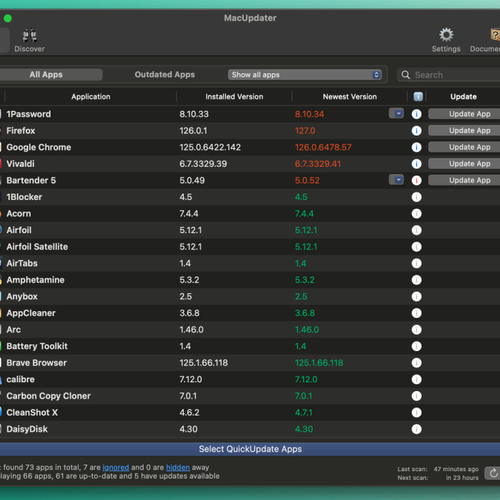Image resolution: width=500 pixels, height=500 pixels.
Task: Click the info icon for Battery Toolkit
Action: tap(416, 346)
